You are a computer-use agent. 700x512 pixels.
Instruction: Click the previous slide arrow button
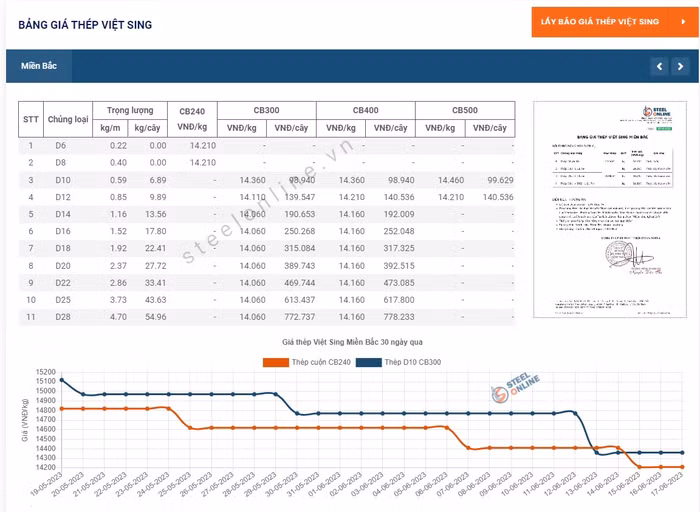click(659, 66)
